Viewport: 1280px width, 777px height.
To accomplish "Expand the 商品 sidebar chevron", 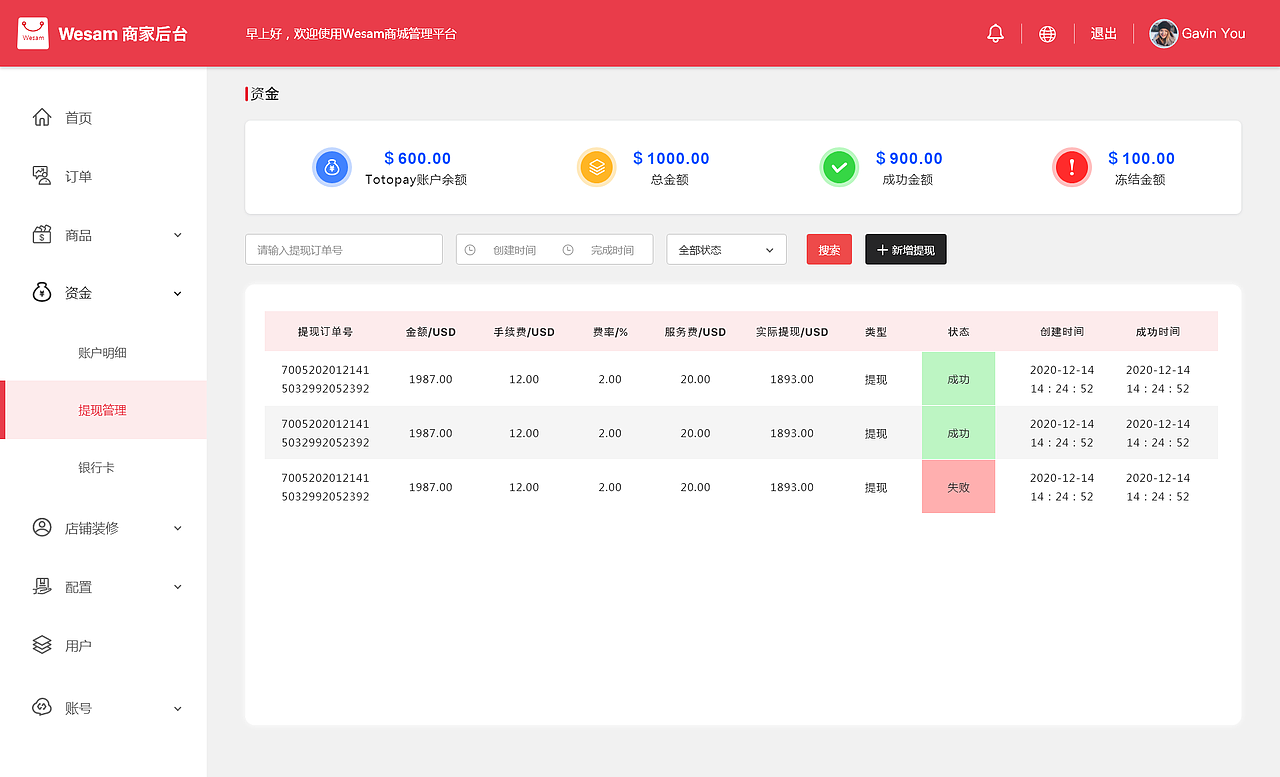I will point(178,235).
